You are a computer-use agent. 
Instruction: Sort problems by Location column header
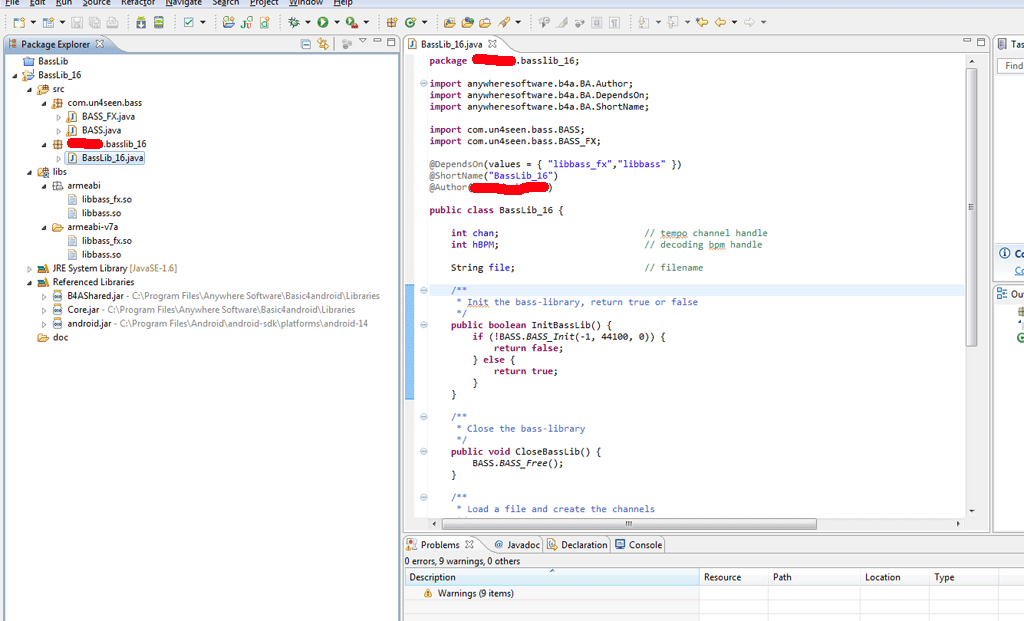[895, 577]
